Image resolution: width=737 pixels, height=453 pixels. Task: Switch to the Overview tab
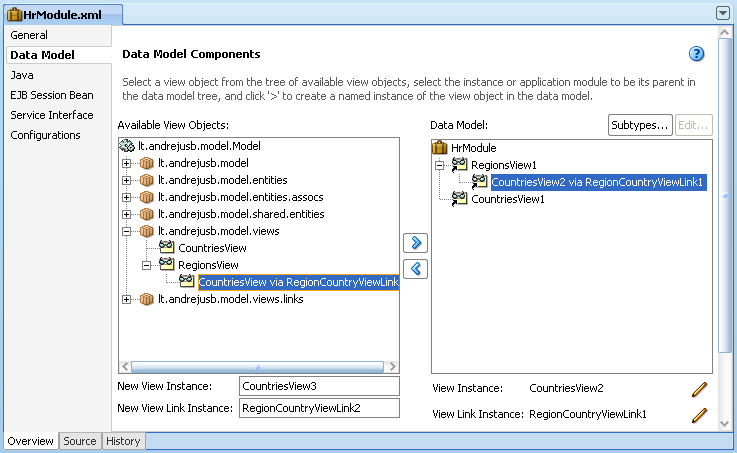coord(31,441)
